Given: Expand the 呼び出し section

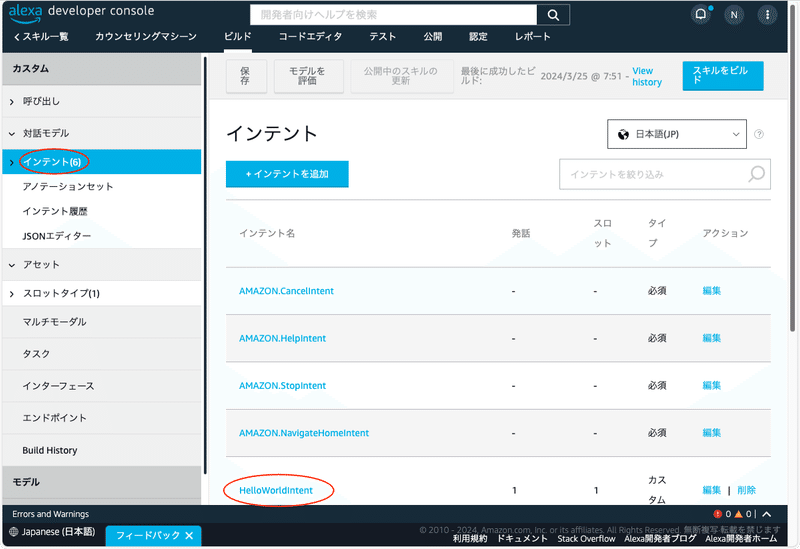Looking at the screenshot, I should [x=12, y=102].
